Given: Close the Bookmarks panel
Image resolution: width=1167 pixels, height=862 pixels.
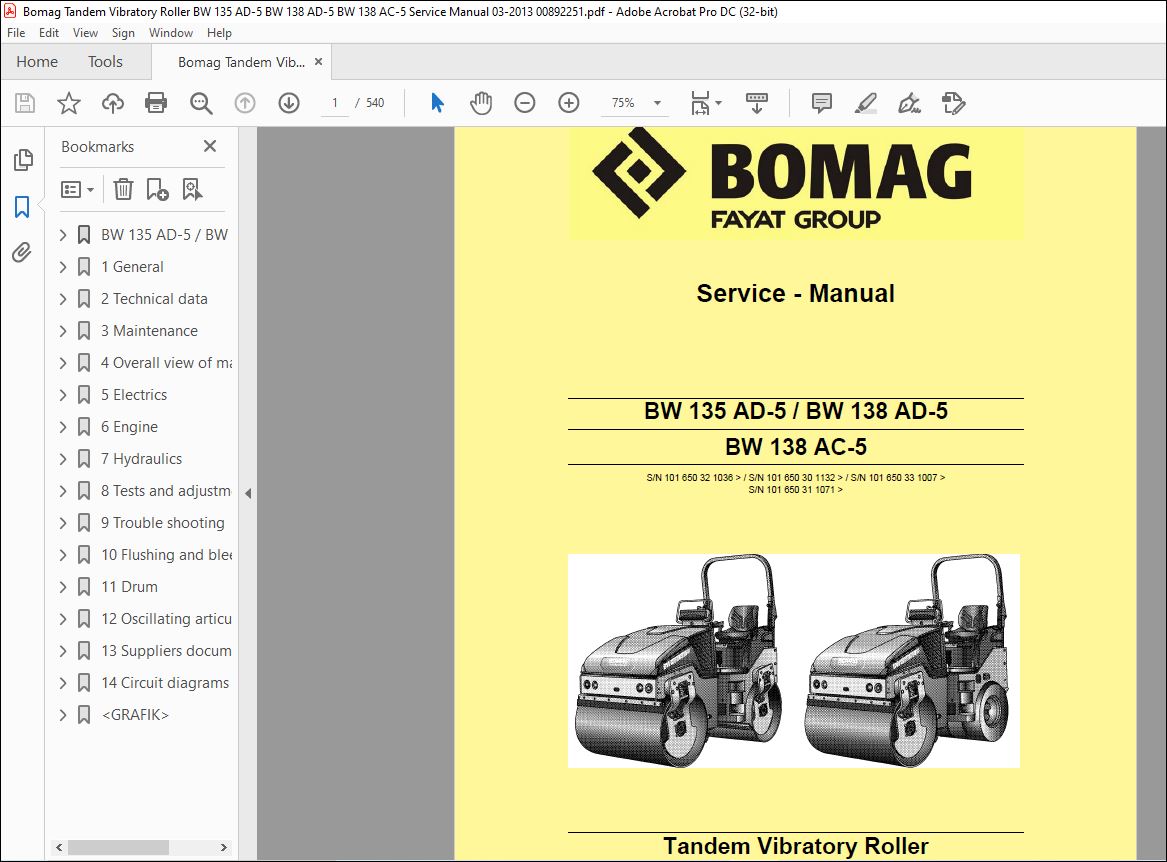Looking at the screenshot, I should (210, 147).
